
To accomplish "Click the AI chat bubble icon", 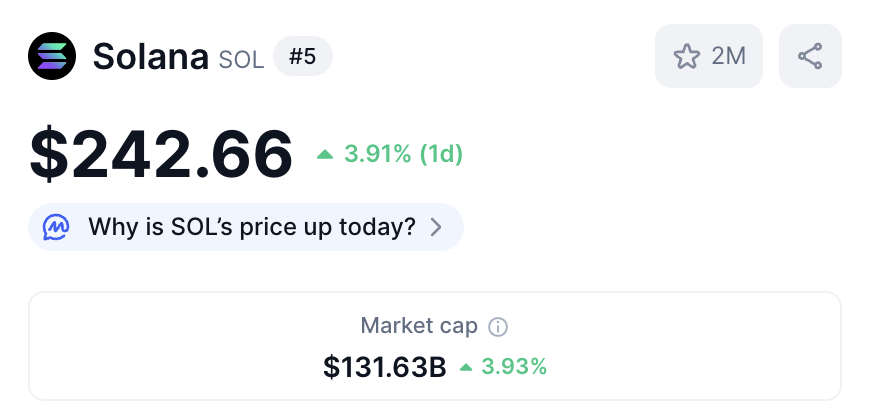I will click(x=56, y=227).
